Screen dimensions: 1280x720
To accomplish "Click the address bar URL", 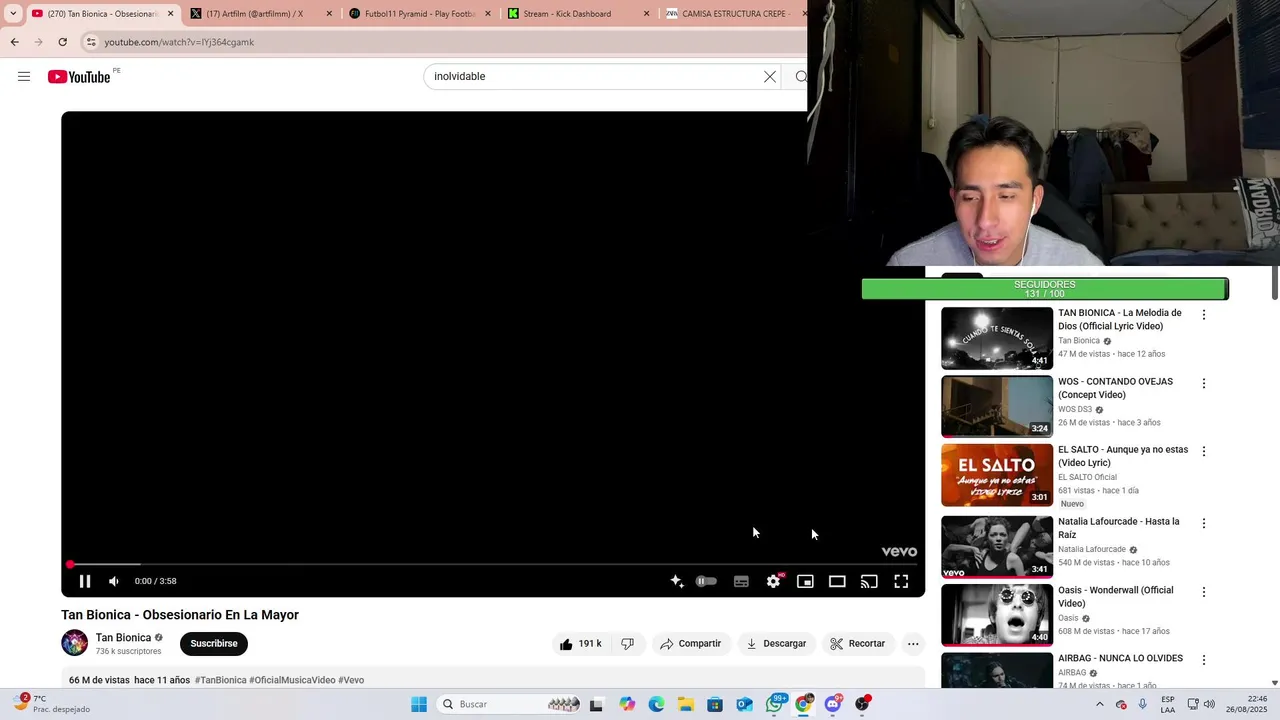I will [179, 42].
